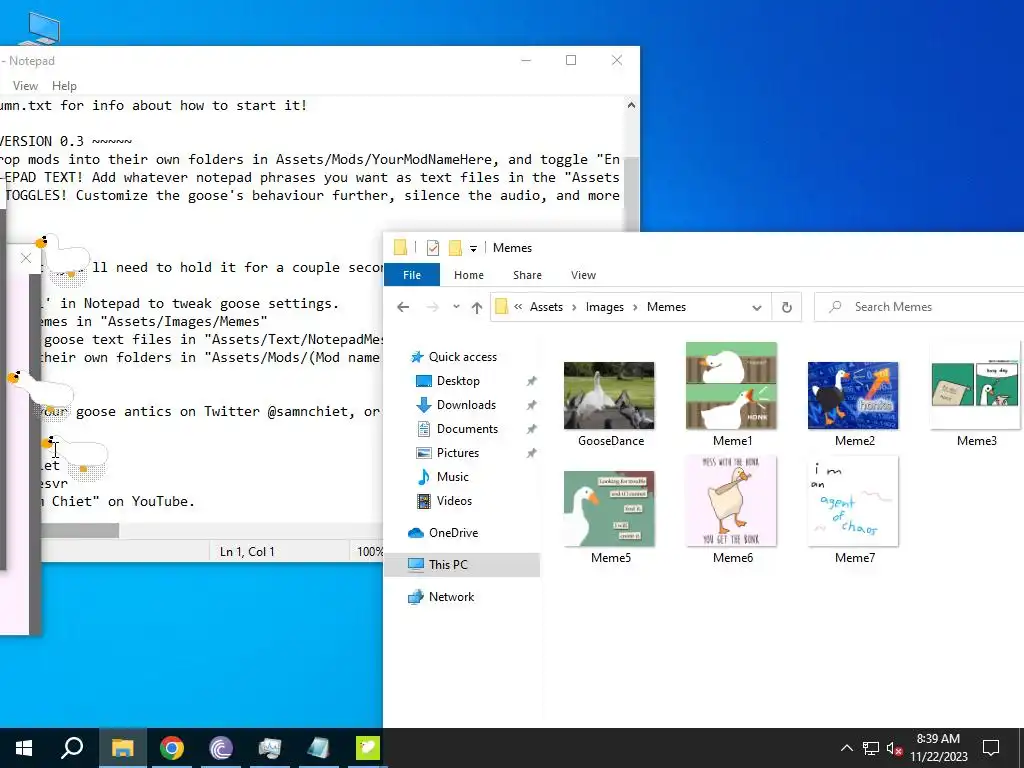Click Memes in the address breadcrumb
This screenshot has height=768, width=1024.
[x=666, y=307]
